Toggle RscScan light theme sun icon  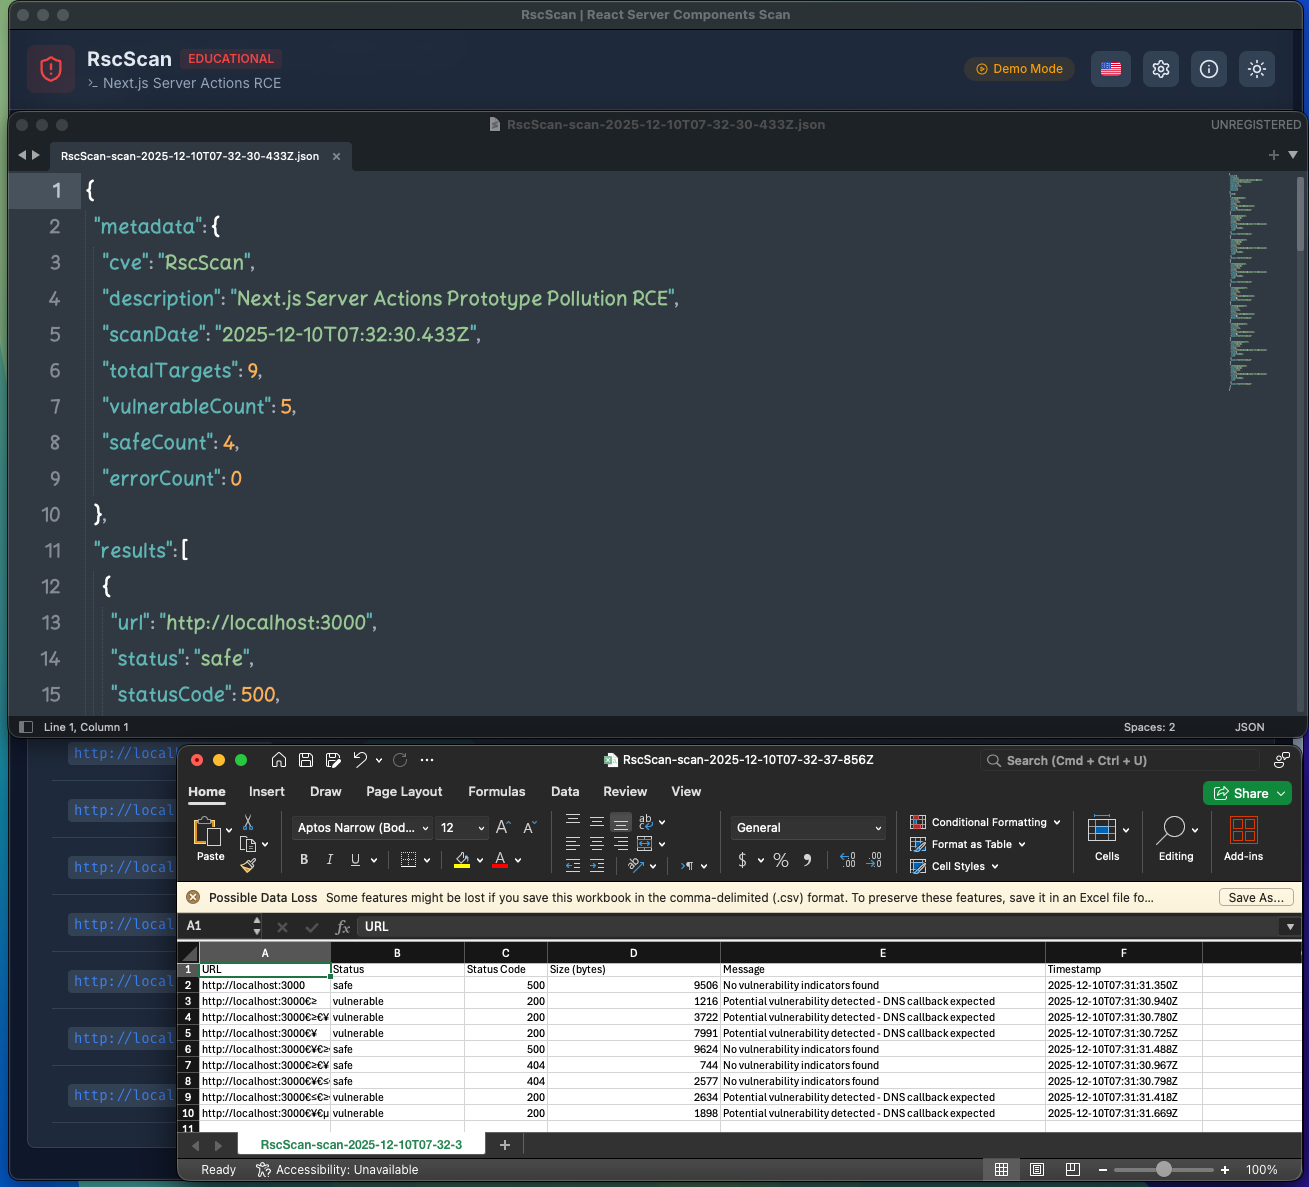[x=1257, y=69]
